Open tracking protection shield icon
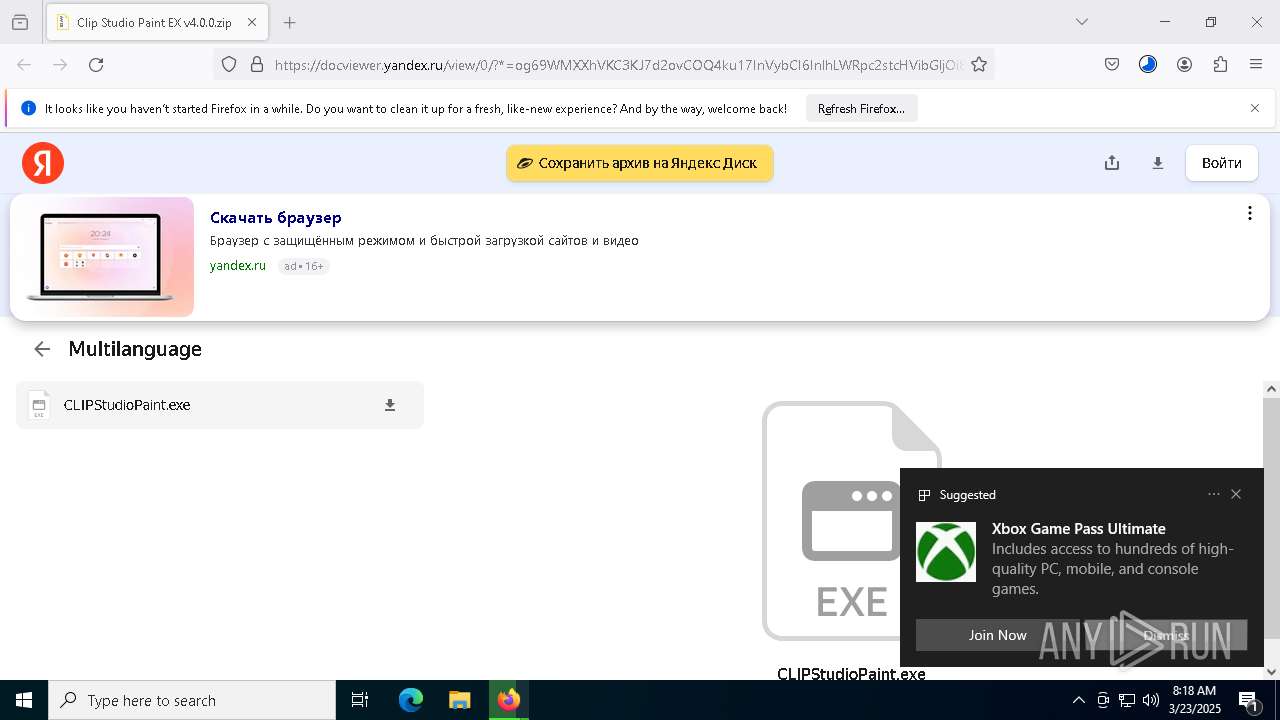 click(x=229, y=64)
